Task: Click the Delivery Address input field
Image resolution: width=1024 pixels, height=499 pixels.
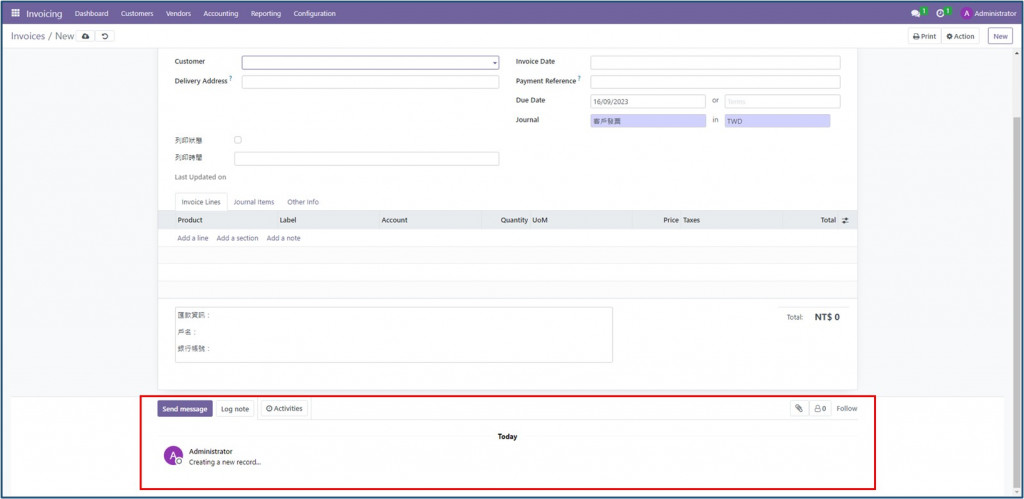Action: pyautogui.click(x=370, y=82)
